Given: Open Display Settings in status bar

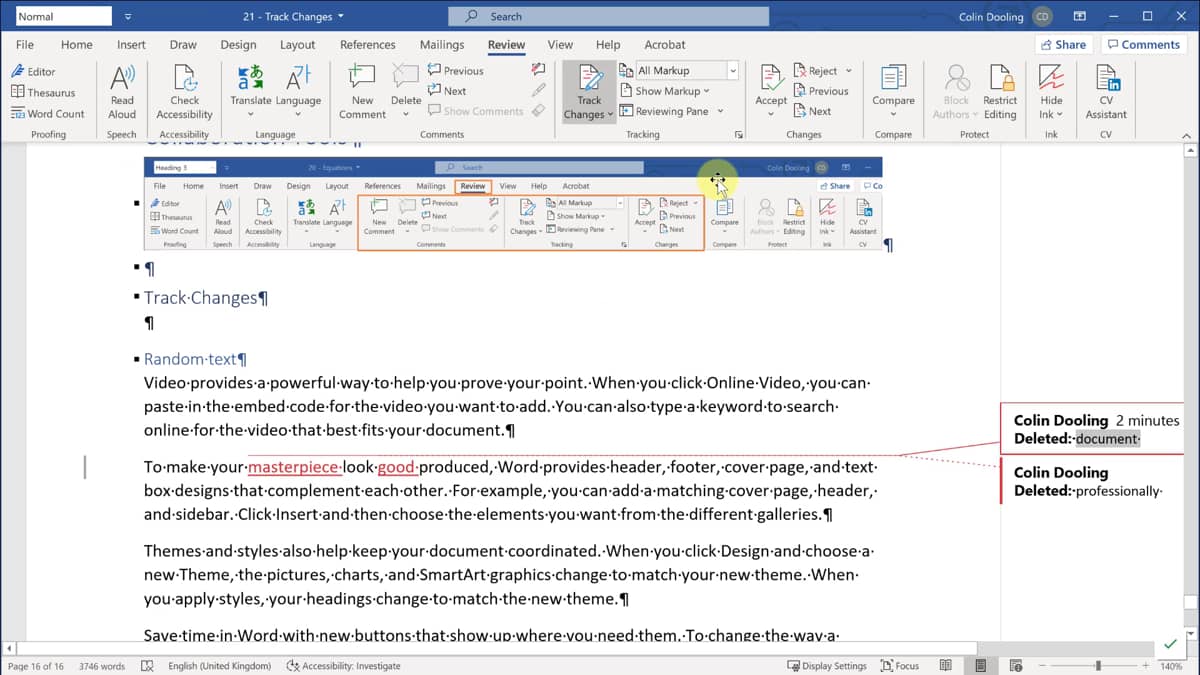Looking at the screenshot, I should pyautogui.click(x=827, y=666).
